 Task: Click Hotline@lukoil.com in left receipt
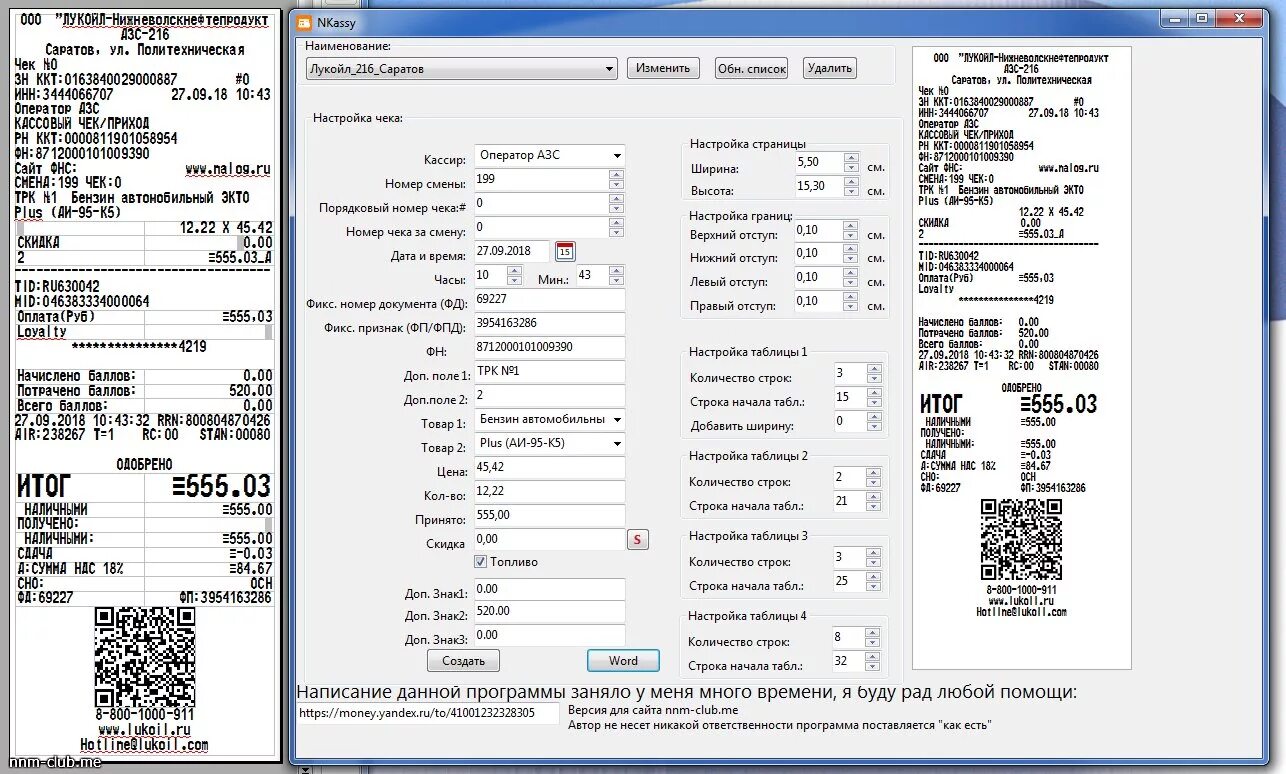click(144, 745)
